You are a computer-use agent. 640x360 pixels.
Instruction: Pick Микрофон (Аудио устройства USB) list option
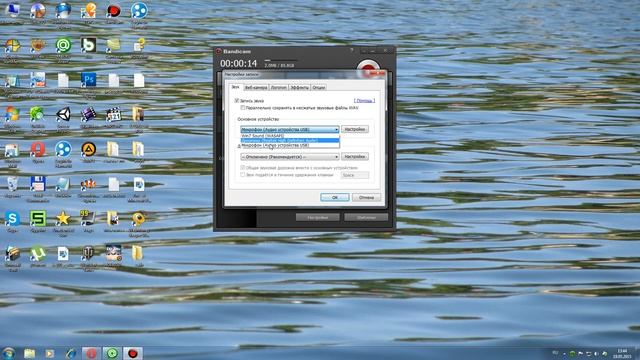[x=290, y=145]
